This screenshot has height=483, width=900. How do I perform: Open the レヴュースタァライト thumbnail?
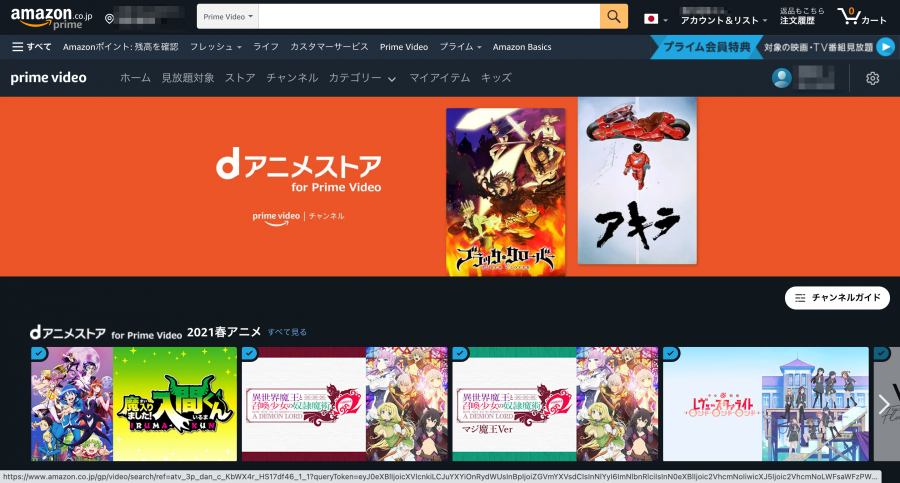(x=766, y=404)
